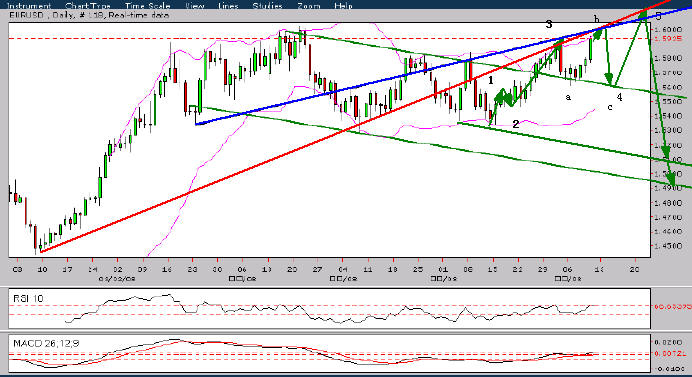Open the View menu
The image size is (692, 377).
coord(195,6)
